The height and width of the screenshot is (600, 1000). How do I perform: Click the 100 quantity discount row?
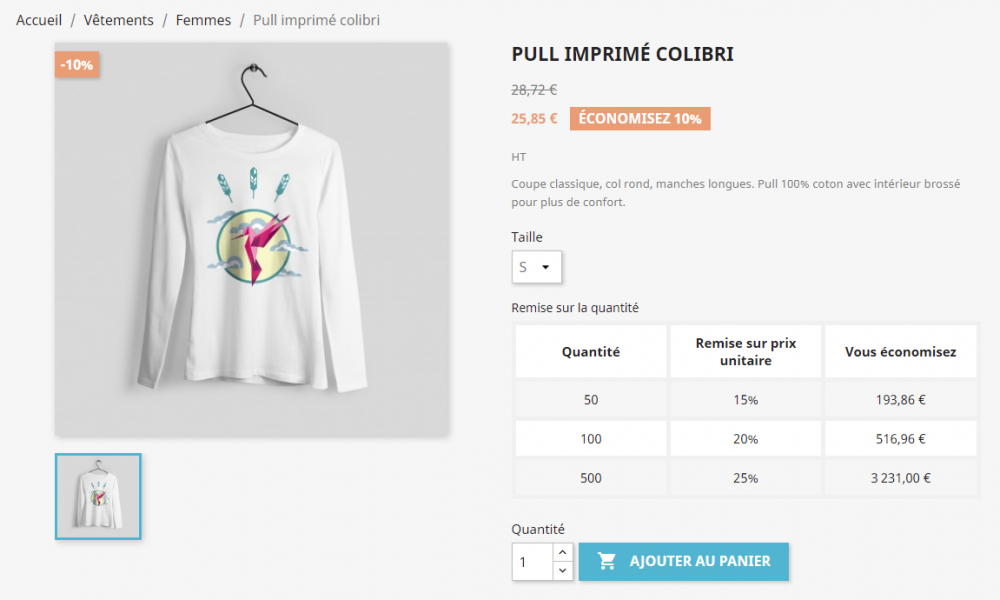(746, 439)
